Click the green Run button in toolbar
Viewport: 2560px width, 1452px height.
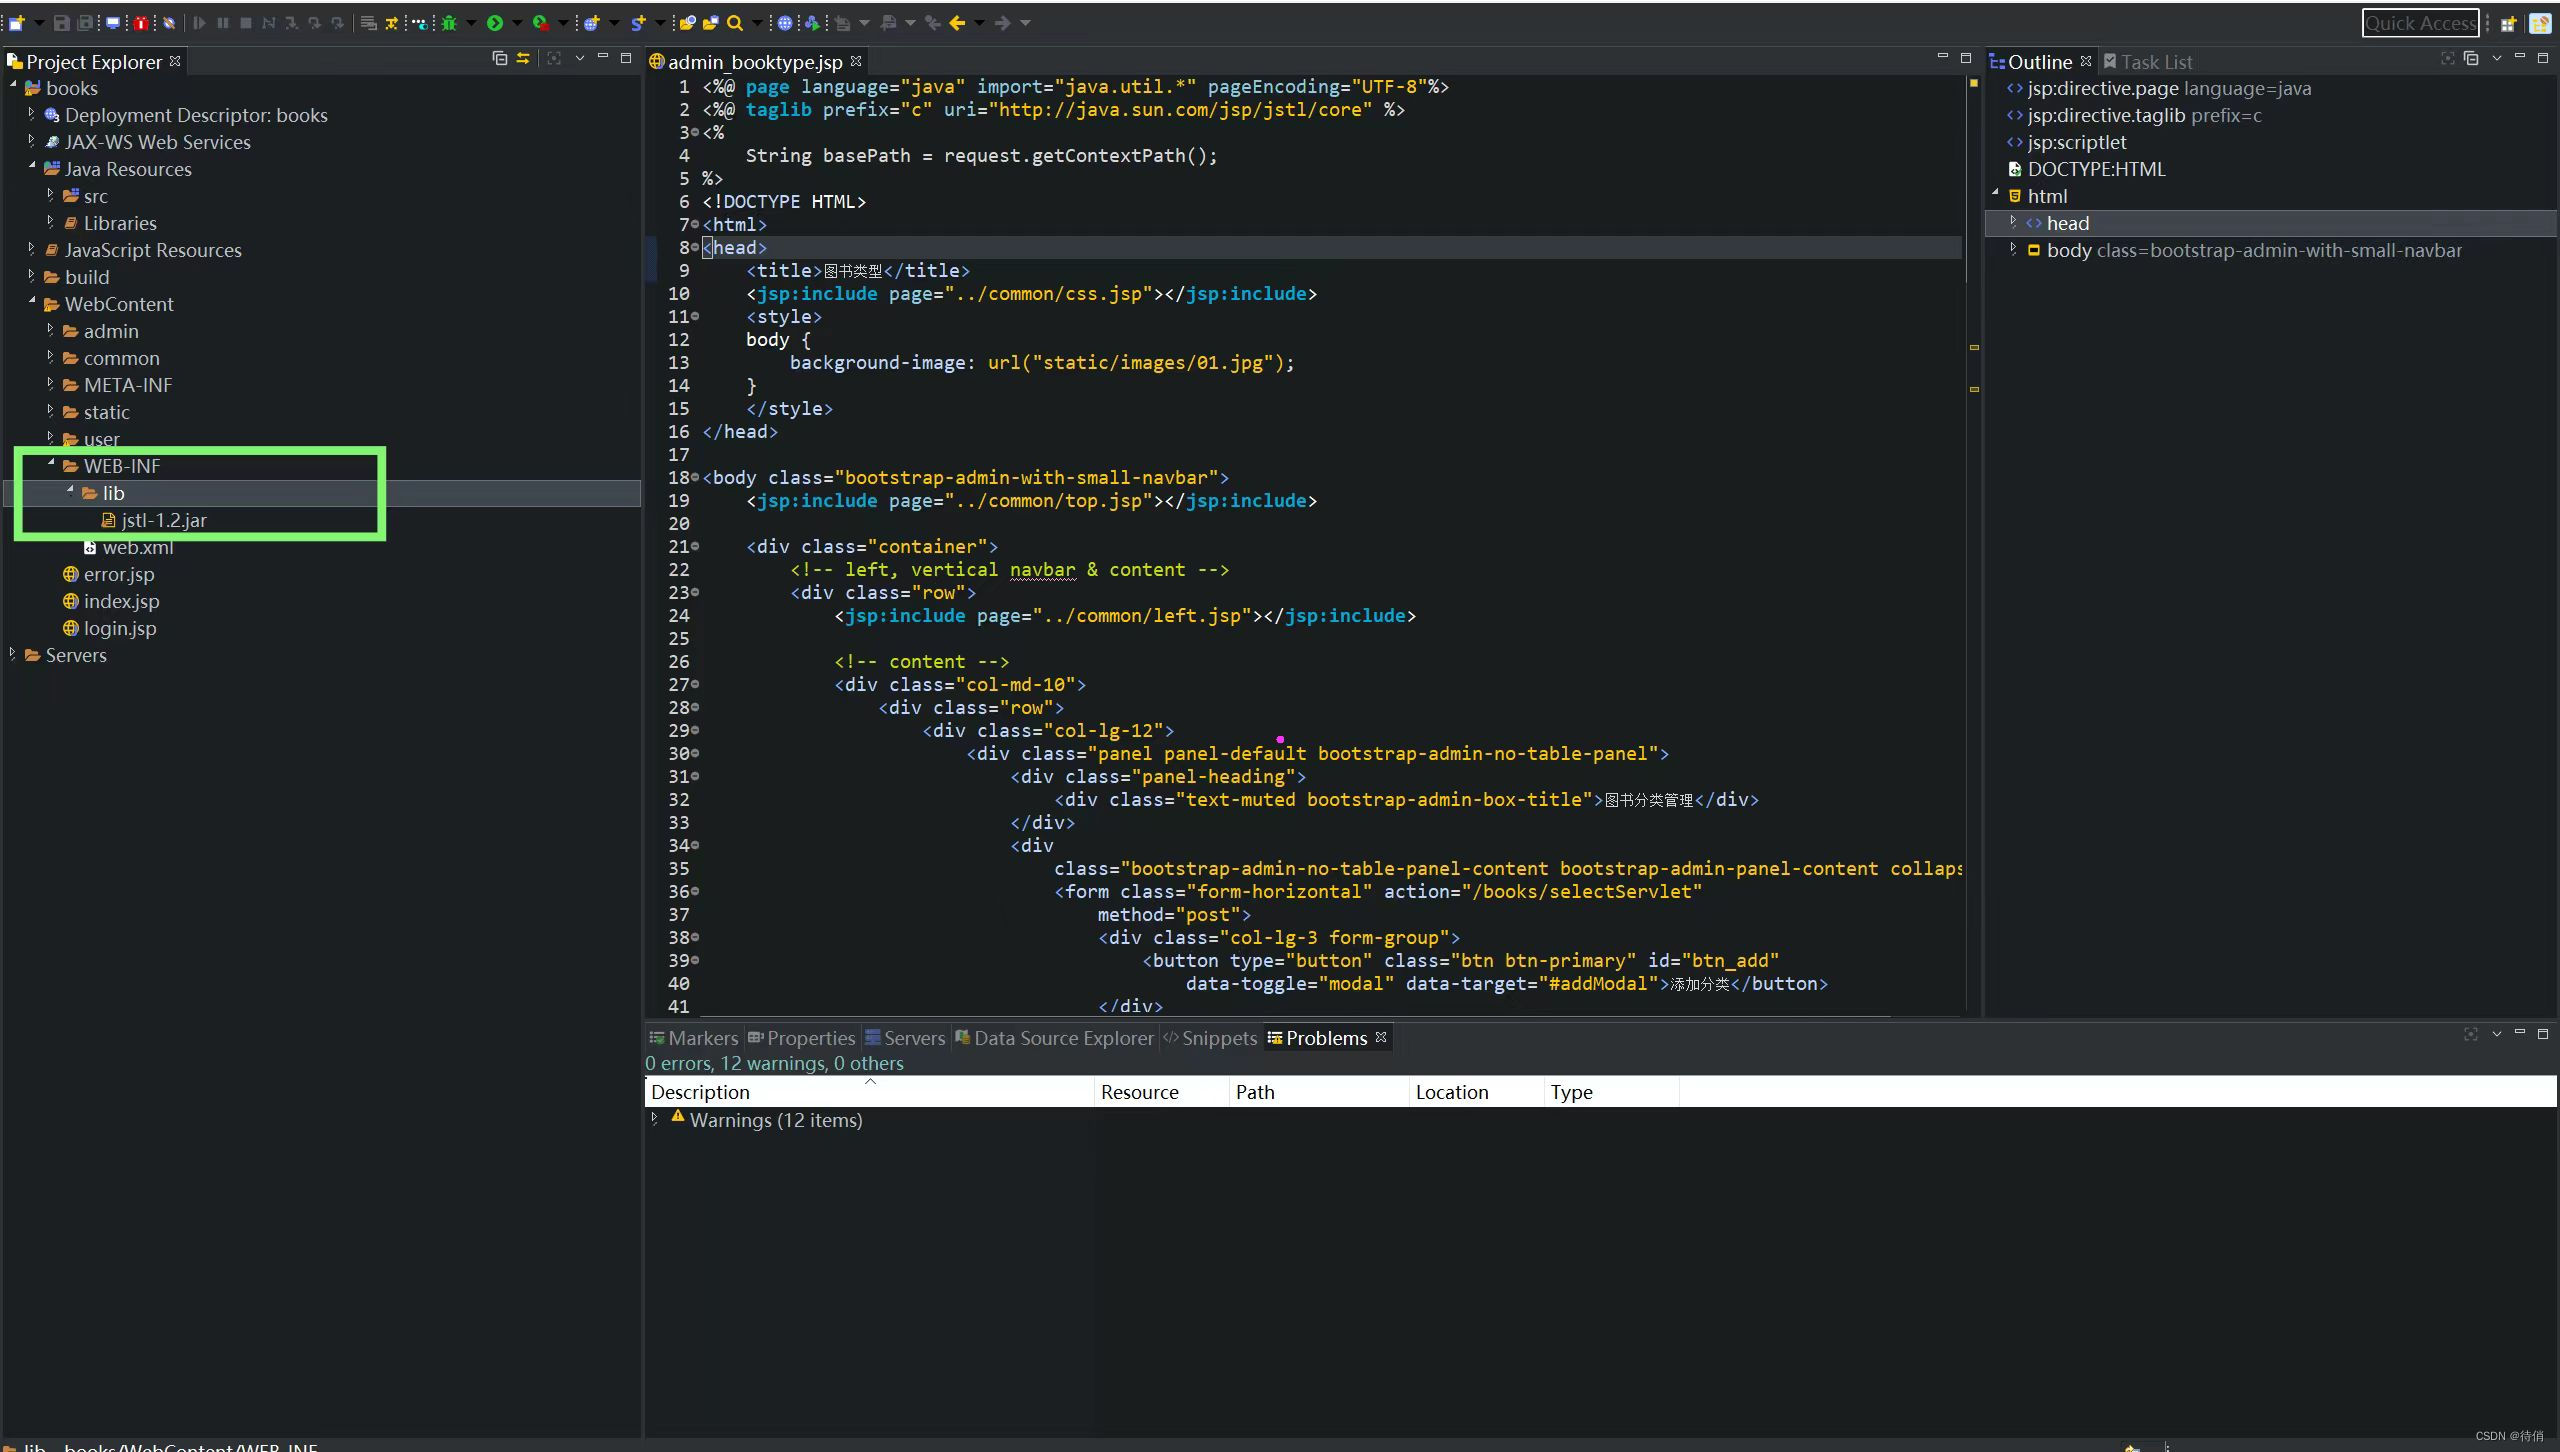(x=495, y=22)
